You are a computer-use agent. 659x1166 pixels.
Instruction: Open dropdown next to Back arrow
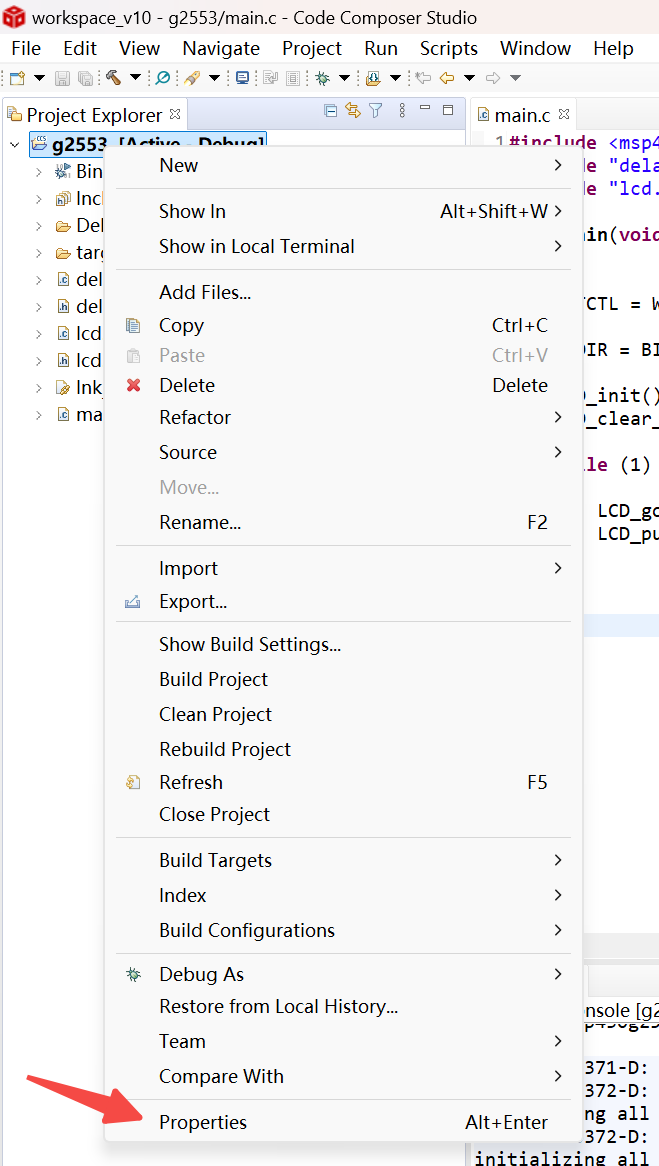[x=469, y=77]
